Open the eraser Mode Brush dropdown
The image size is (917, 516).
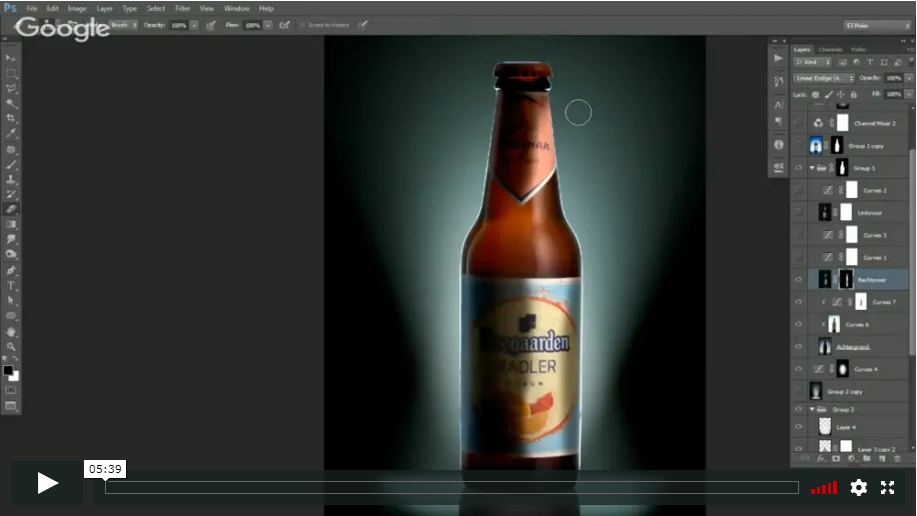123,25
